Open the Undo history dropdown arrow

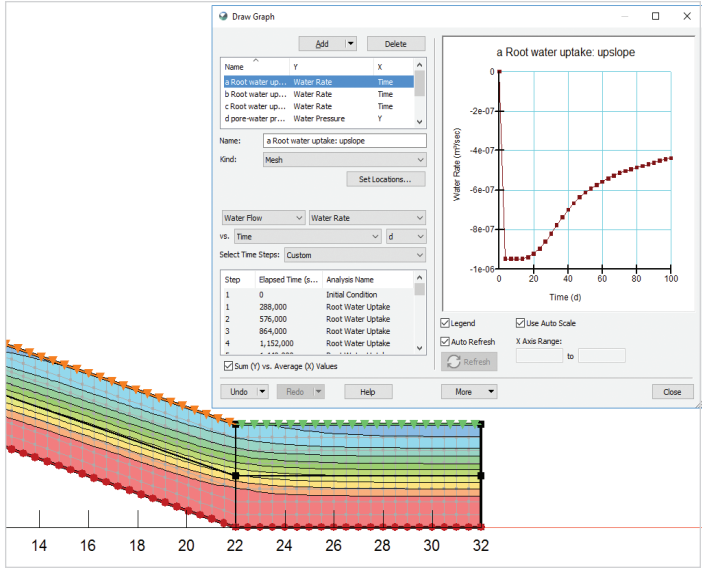coord(262,392)
